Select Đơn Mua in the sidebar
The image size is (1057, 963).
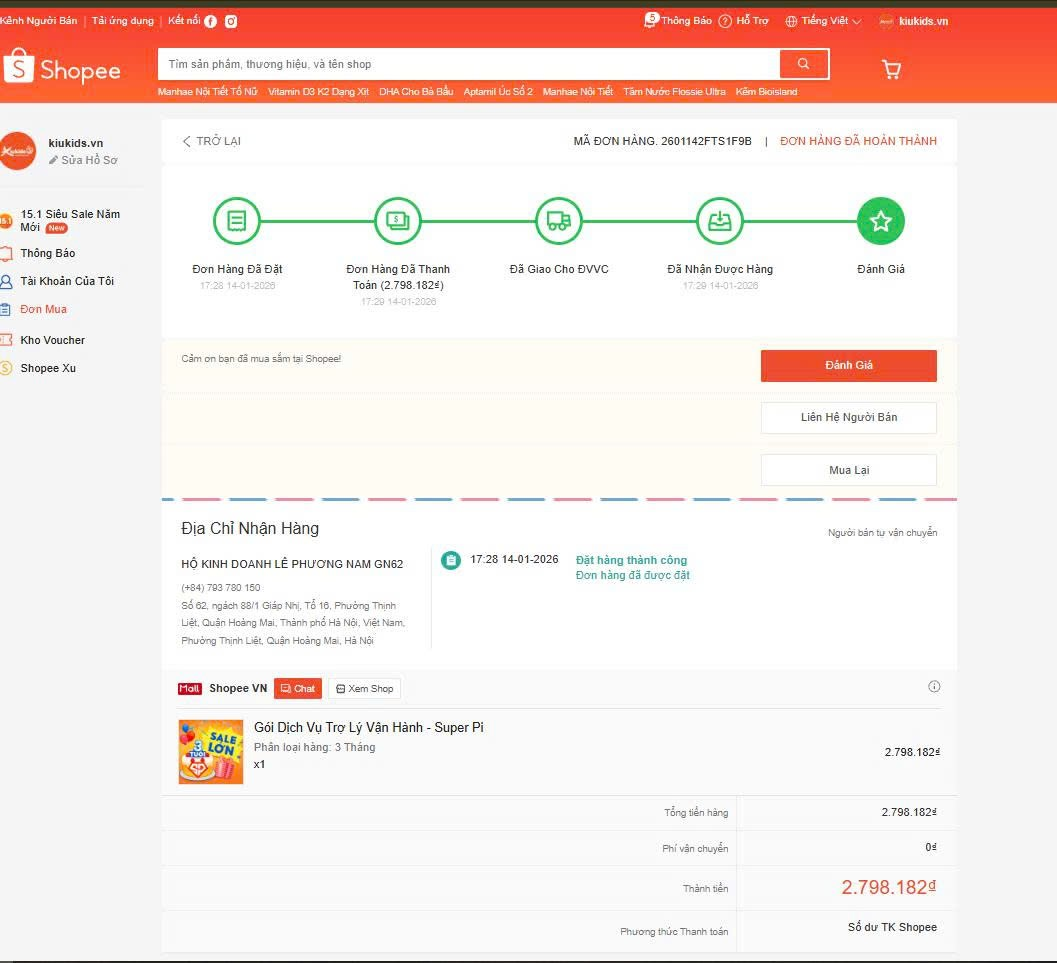pos(43,309)
